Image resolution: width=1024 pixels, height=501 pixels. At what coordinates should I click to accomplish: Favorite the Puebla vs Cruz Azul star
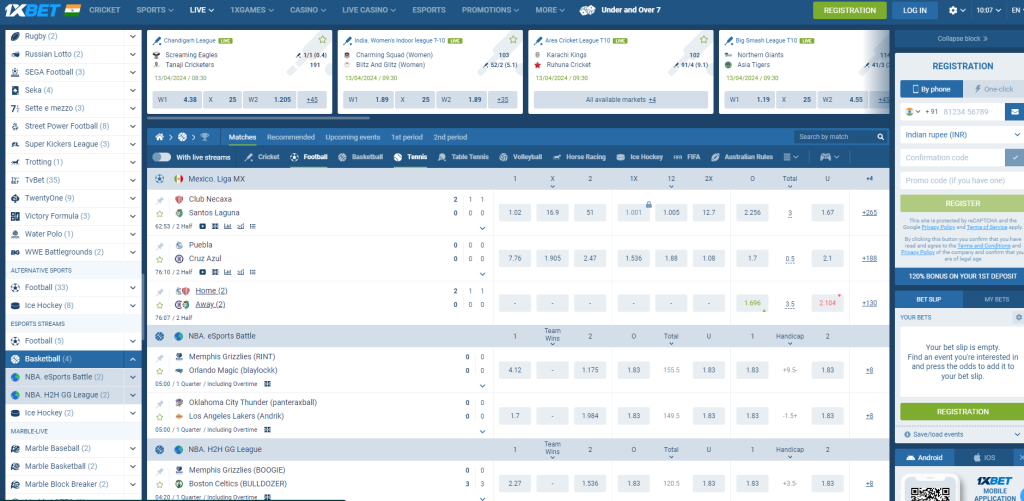click(159, 259)
